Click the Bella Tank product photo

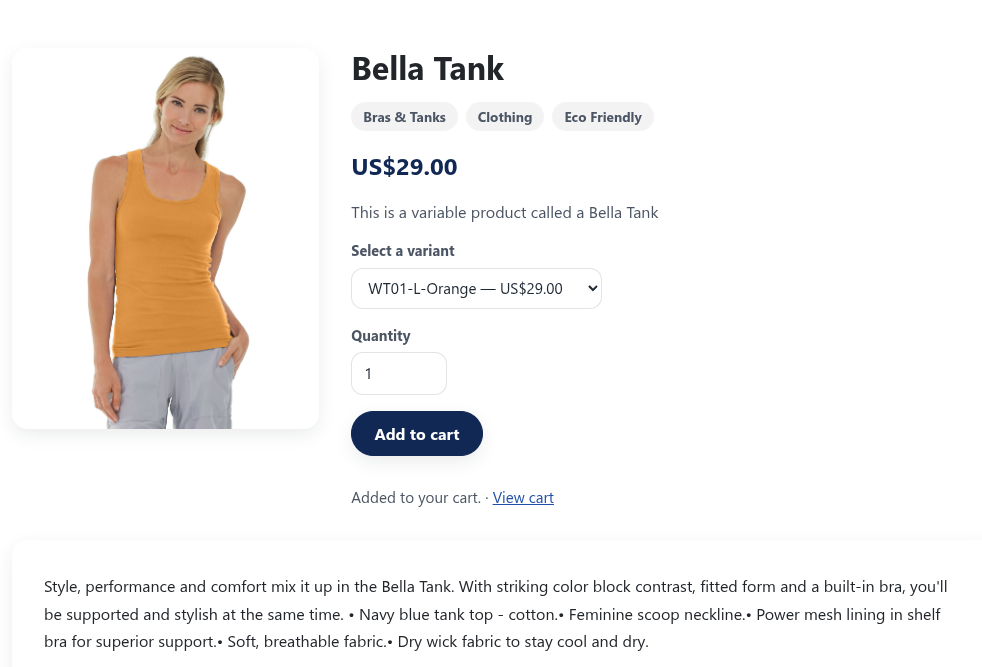[165, 239]
